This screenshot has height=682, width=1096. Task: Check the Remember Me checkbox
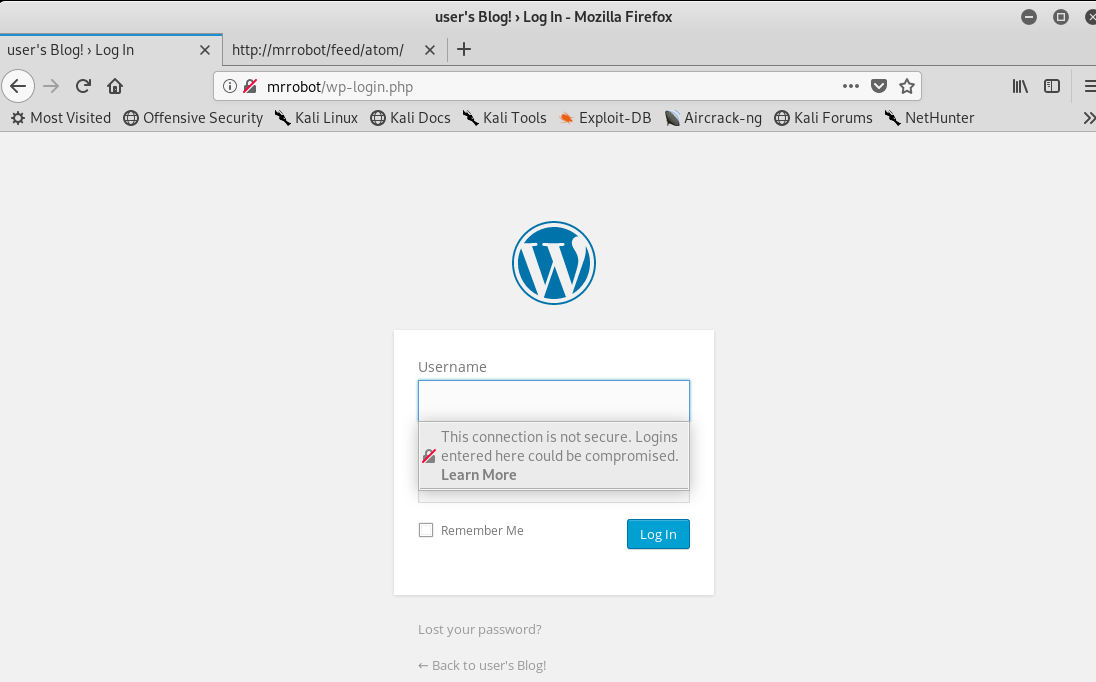(426, 530)
